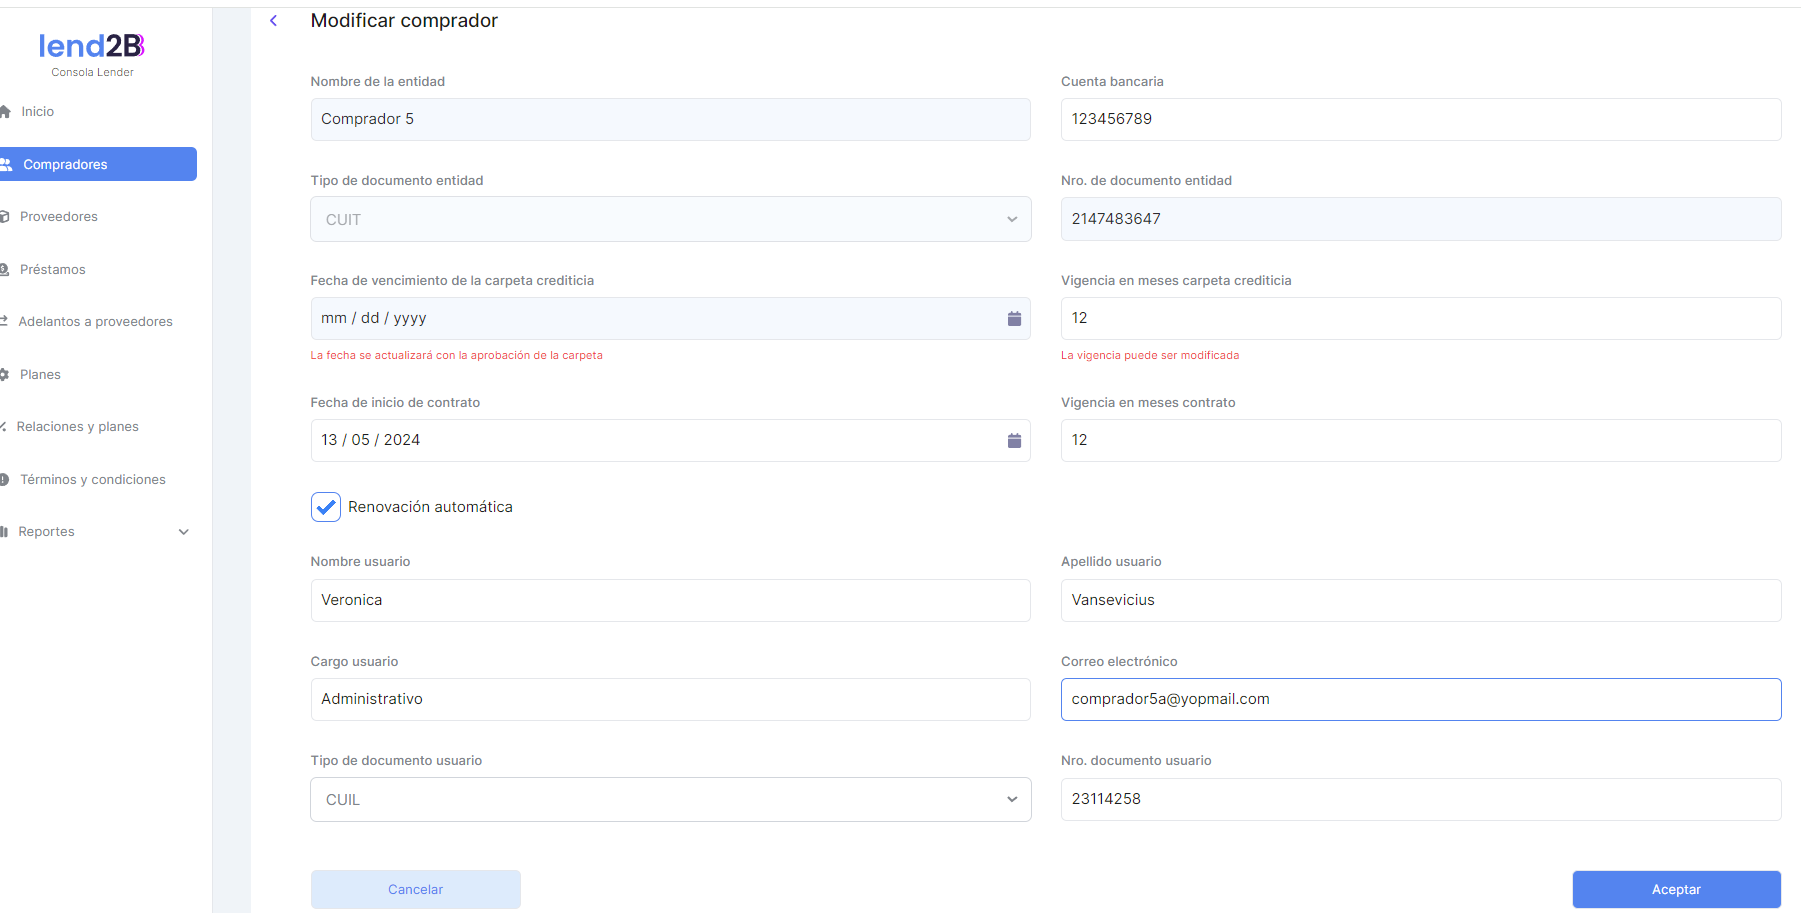
Task: Click the Compradores people icon
Action: pos(6,165)
